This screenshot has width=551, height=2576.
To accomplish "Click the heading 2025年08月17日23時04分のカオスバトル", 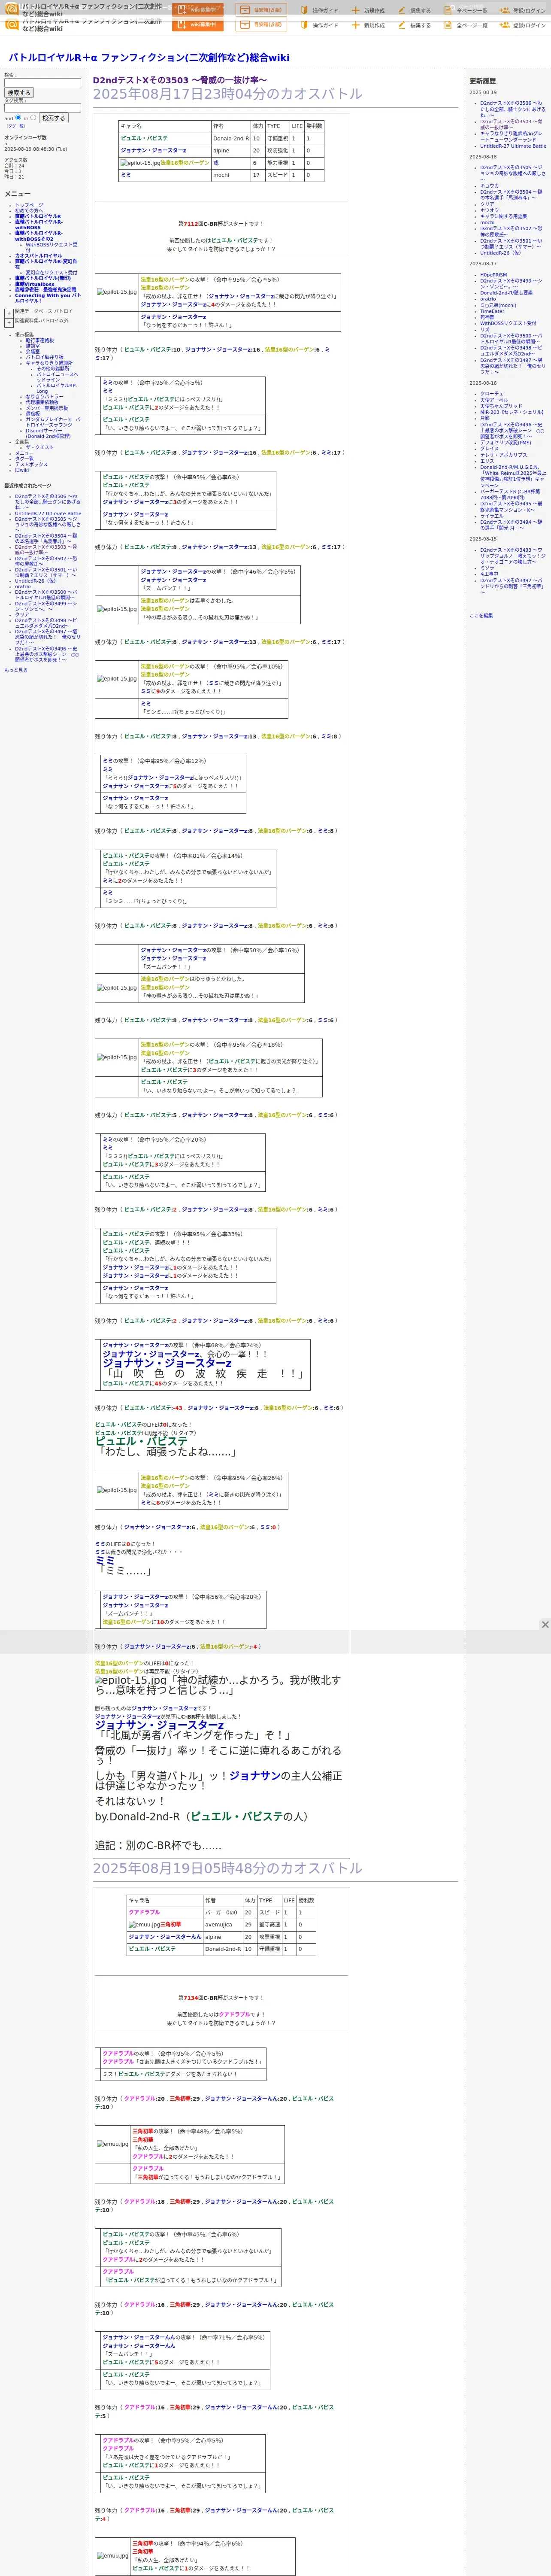I will (x=227, y=94).
